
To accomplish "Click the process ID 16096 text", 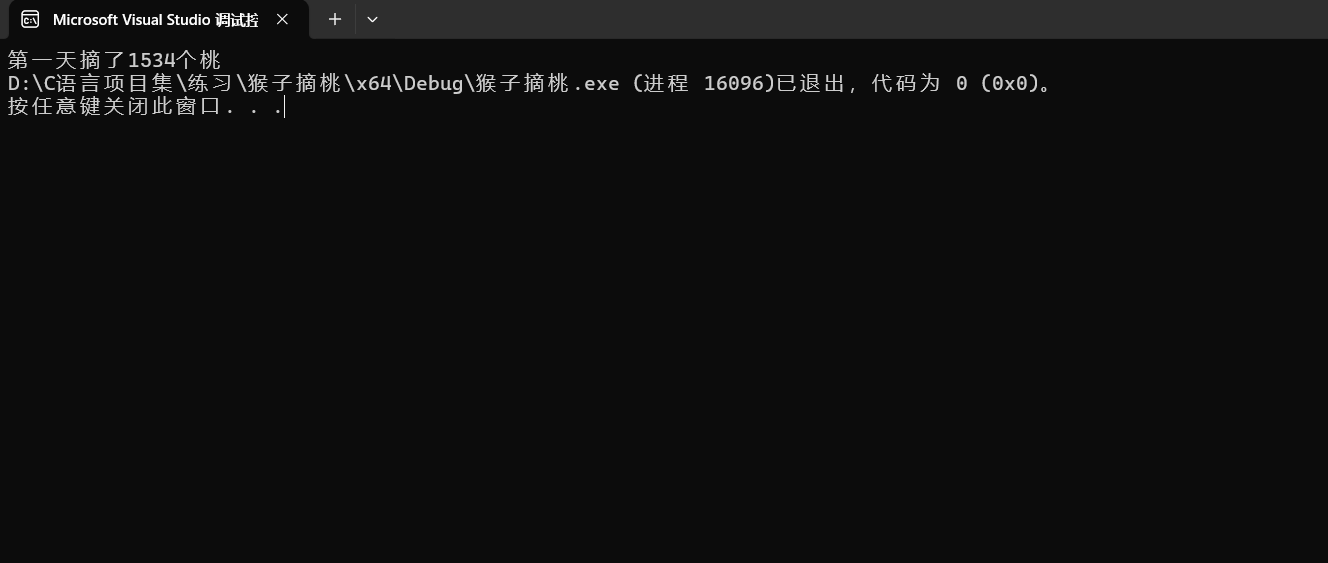I will click(x=734, y=83).
